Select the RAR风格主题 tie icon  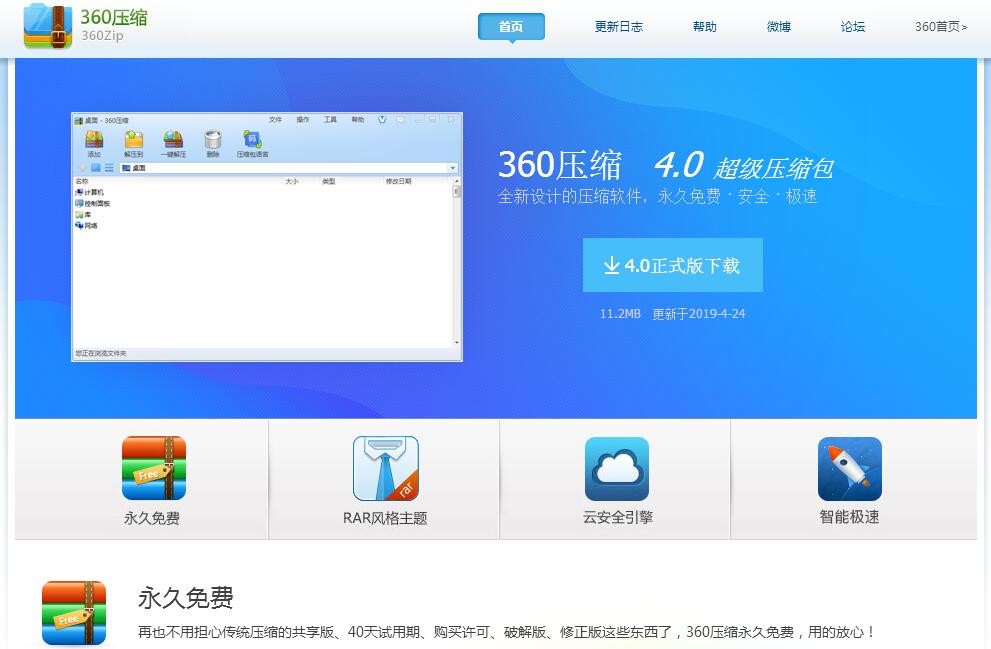pyautogui.click(x=385, y=468)
